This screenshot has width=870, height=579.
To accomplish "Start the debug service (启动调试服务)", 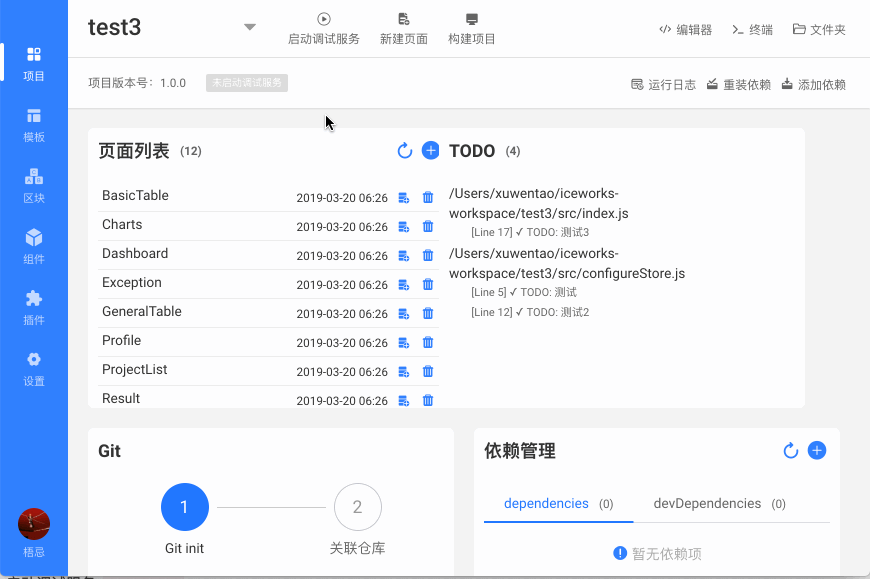I will (x=323, y=29).
